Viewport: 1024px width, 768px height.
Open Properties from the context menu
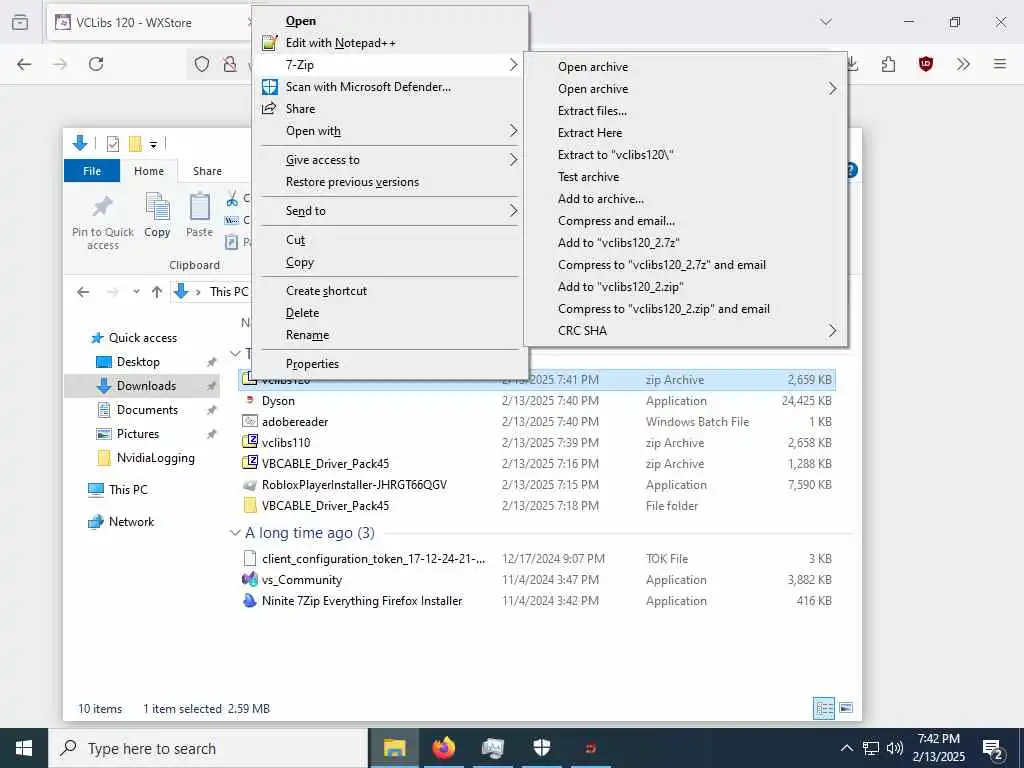[x=390, y=364]
